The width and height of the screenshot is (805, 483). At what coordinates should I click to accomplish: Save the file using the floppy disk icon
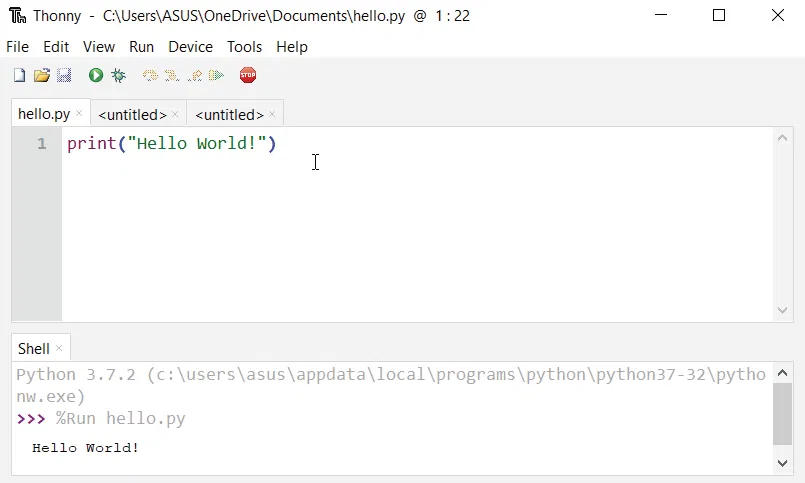(64, 76)
